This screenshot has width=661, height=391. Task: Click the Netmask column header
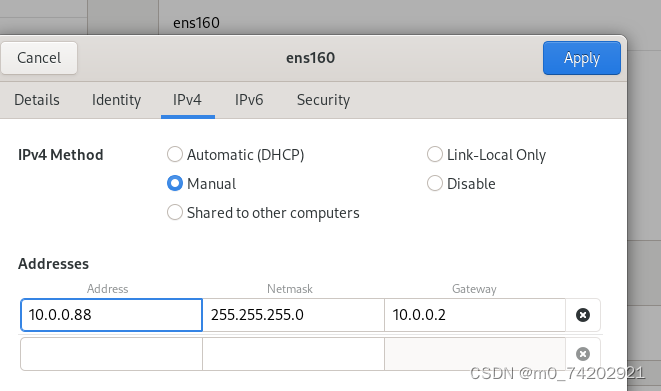pyautogui.click(x=290, y=289)
